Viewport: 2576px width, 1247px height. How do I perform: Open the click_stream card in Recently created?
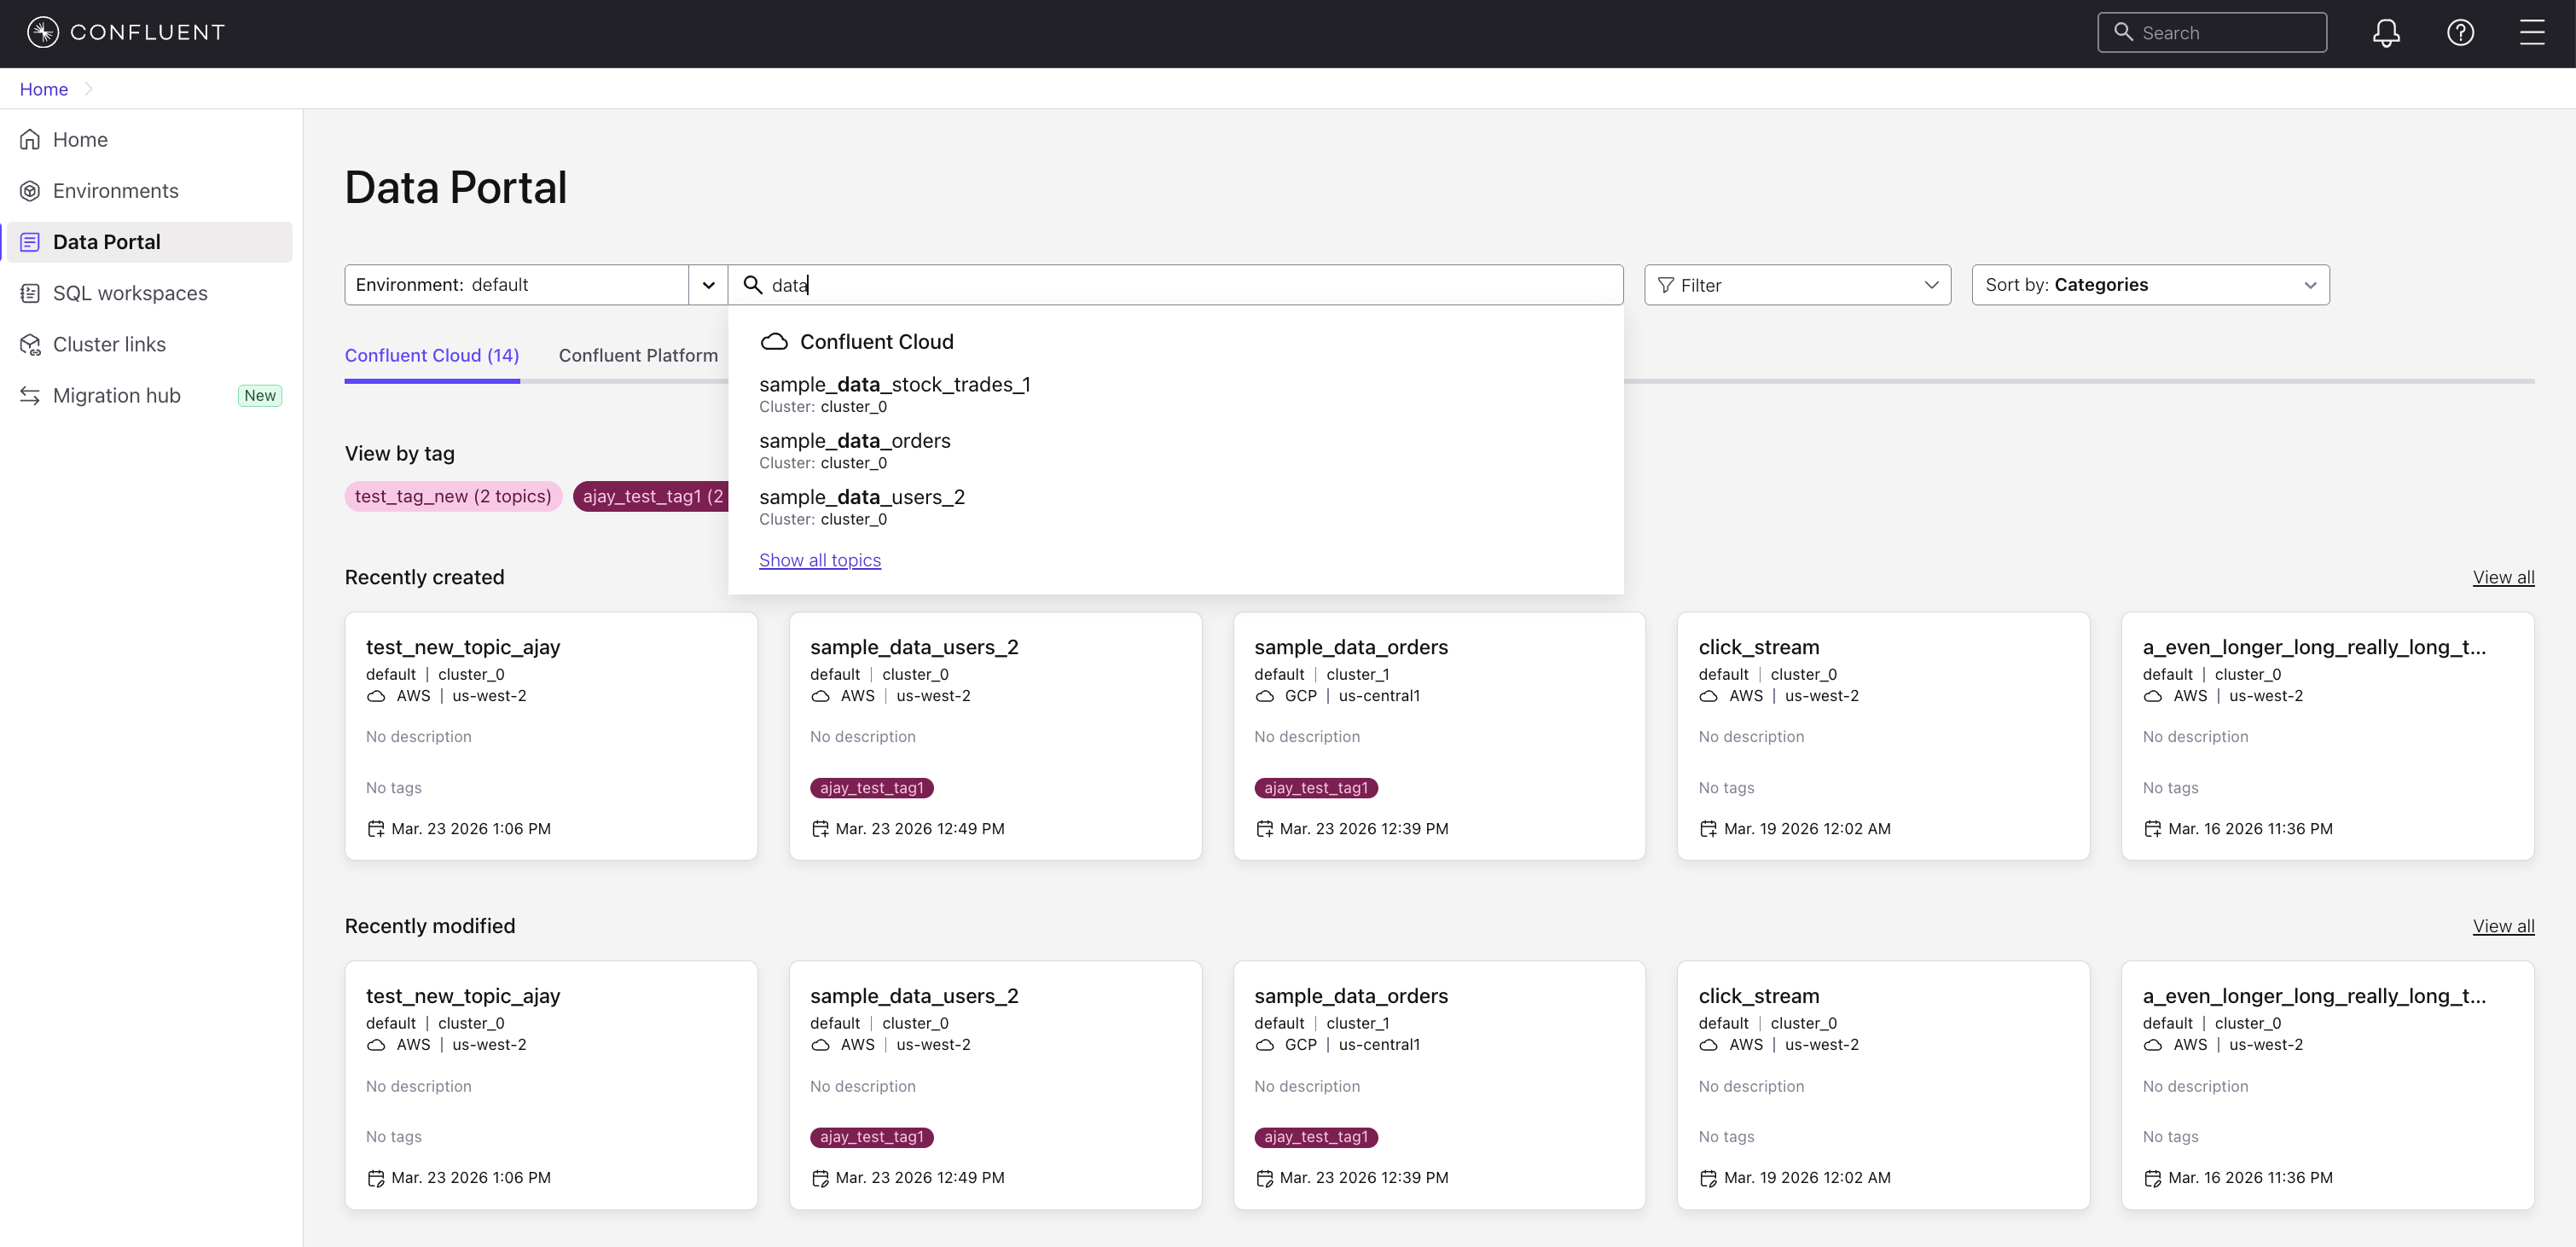point(1758,648)
